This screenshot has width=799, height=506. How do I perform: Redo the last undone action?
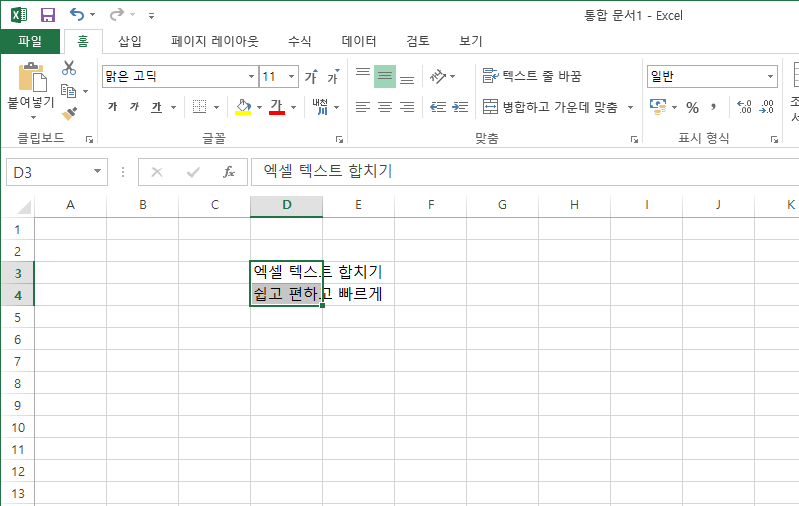tap(117, 14)
